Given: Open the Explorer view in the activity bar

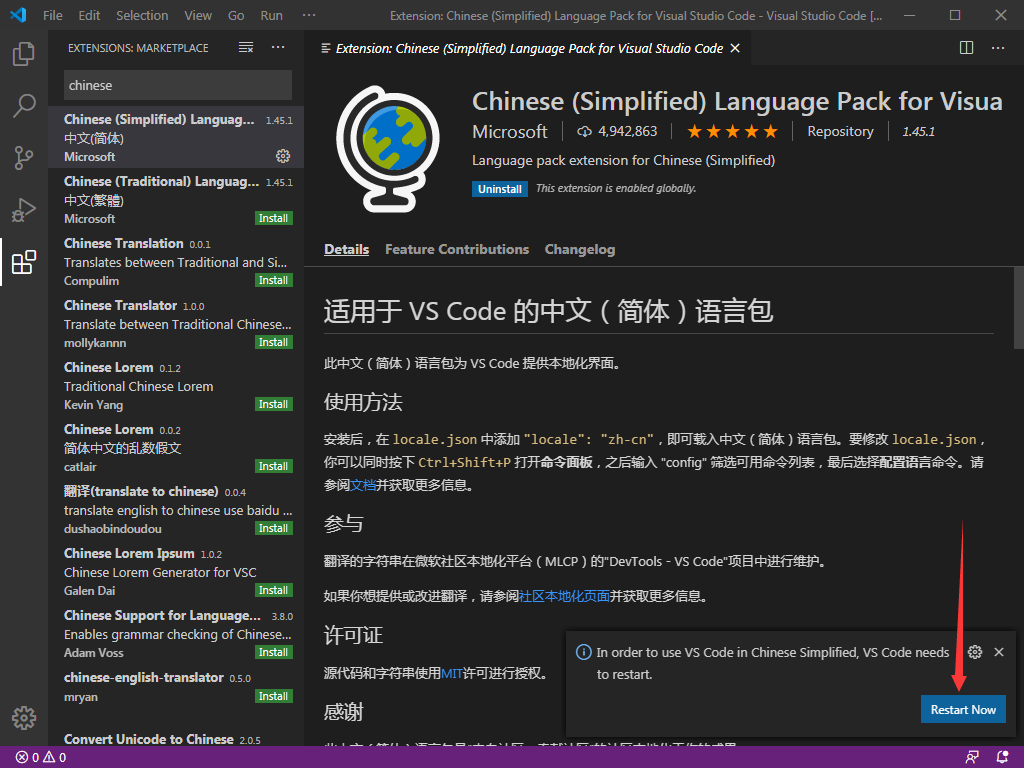Looking at the screenshot, I should (23, 54).
